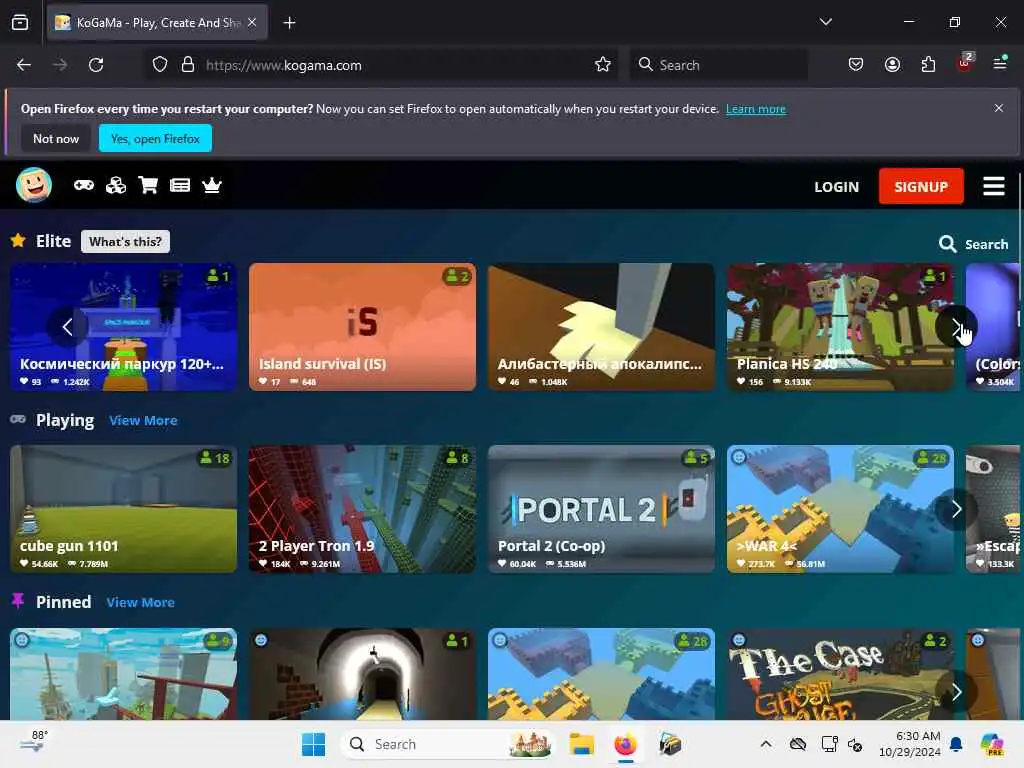Click View More beside Pinned
The height and width of the screenshot is (768, 1024).
tap(140, 603)
